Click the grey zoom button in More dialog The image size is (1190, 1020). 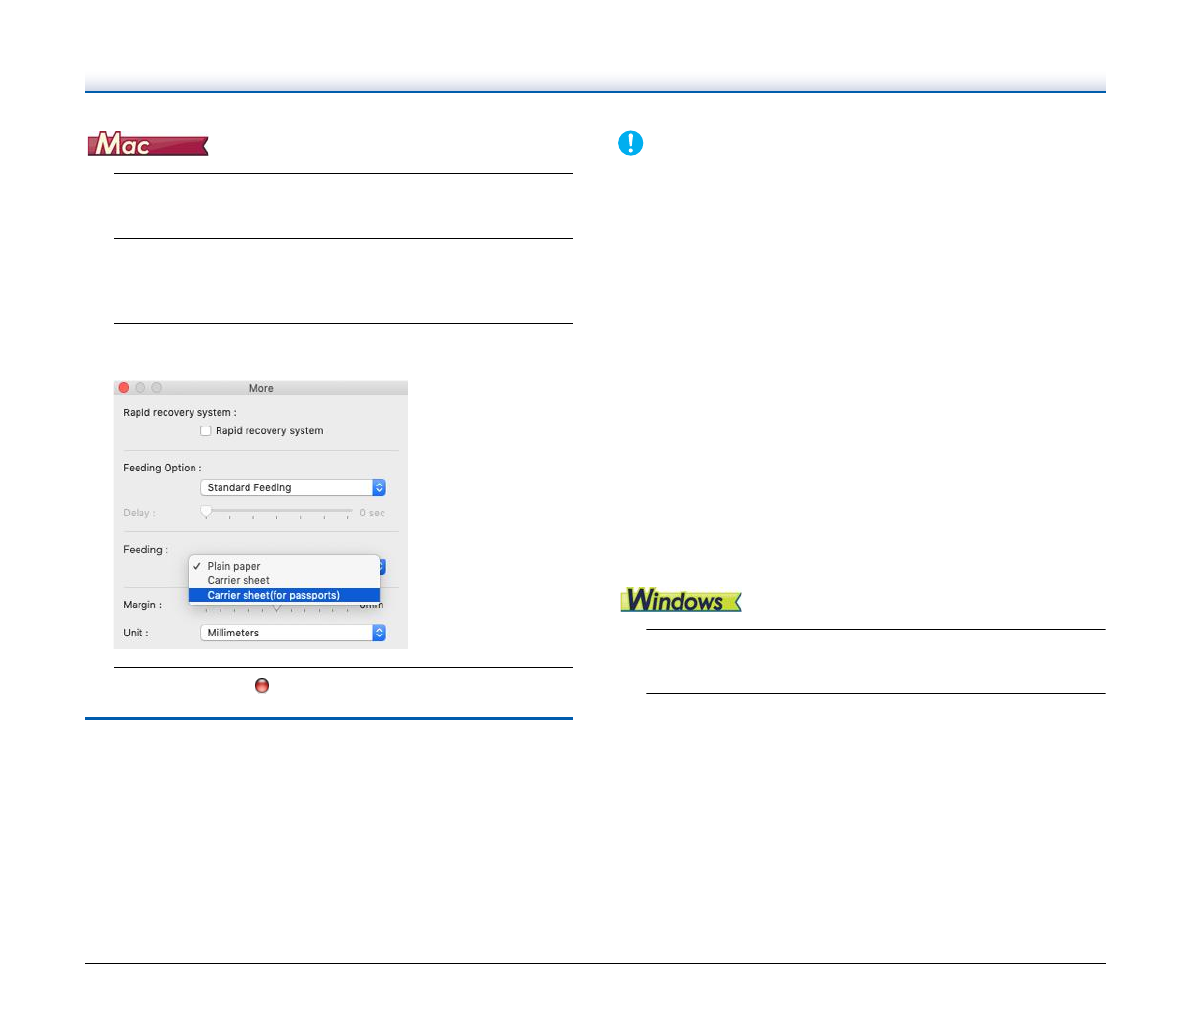pos(156,388)
